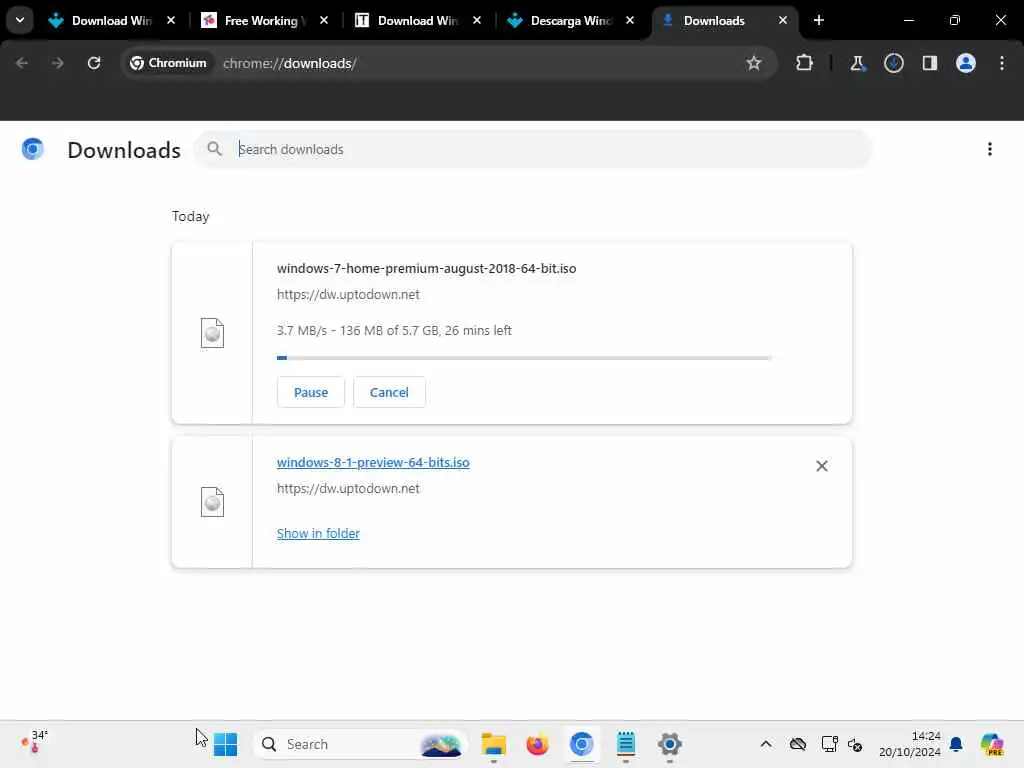Expand hidden system tray icons

point(766,744)
